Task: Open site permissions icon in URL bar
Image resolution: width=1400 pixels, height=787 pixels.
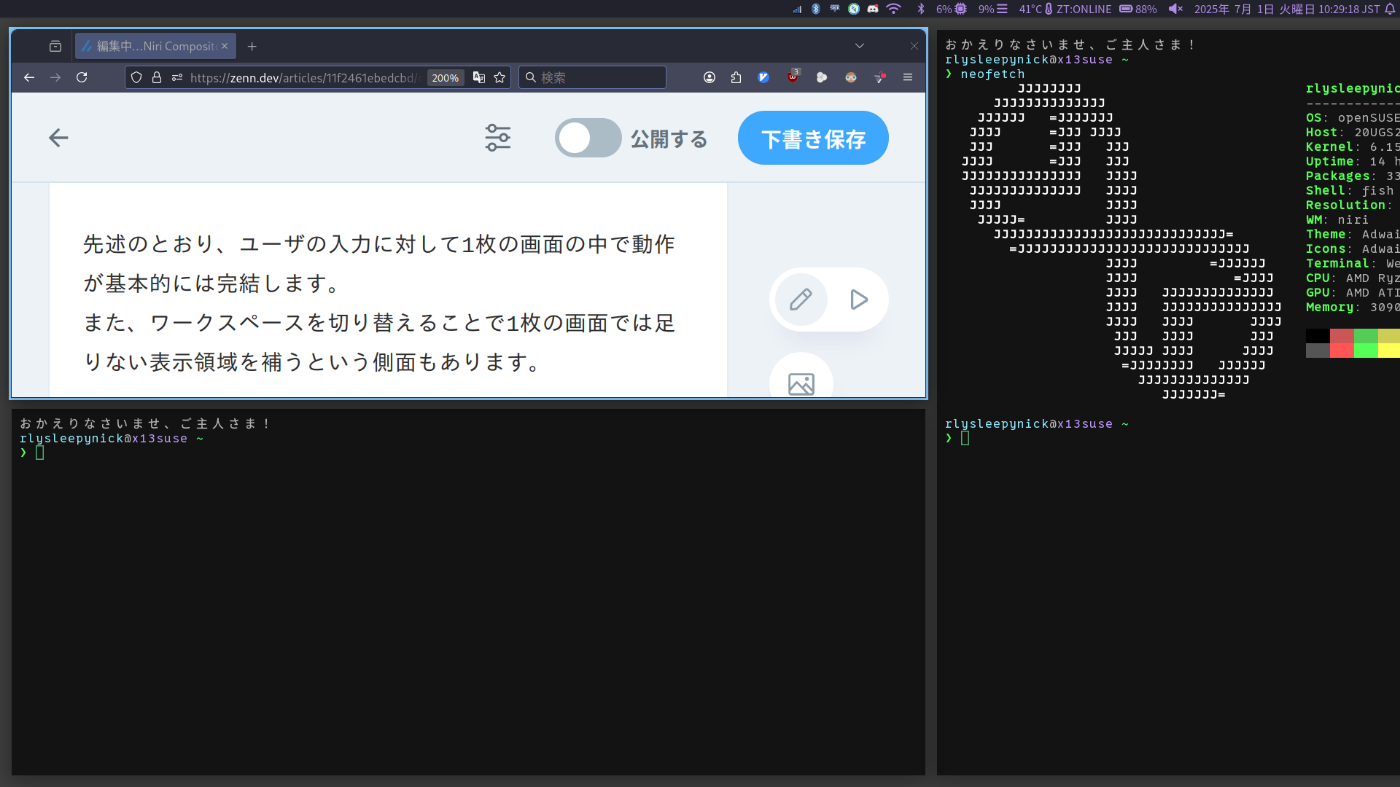Action: [x=177, y=77]
